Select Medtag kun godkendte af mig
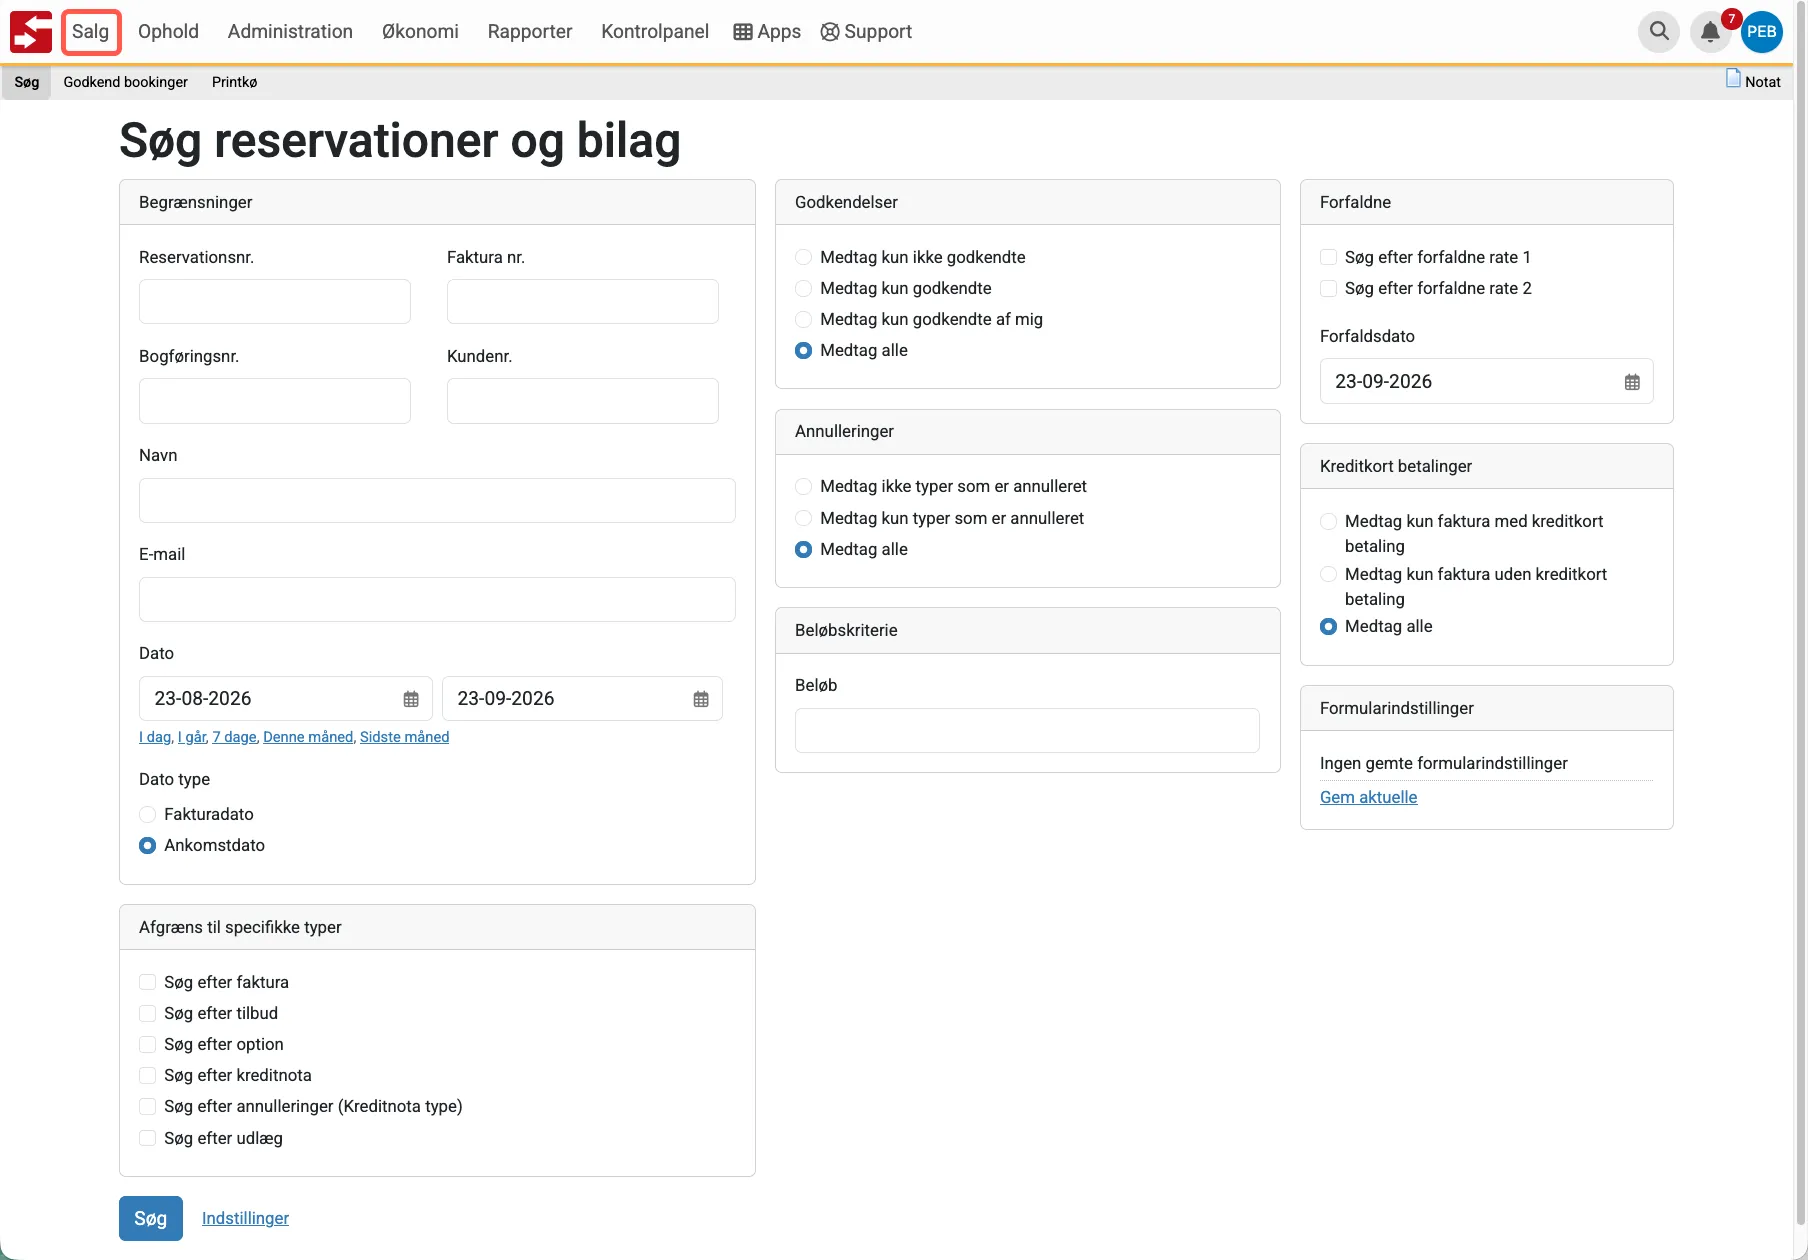1808x1260 pixels. [803, 320]
